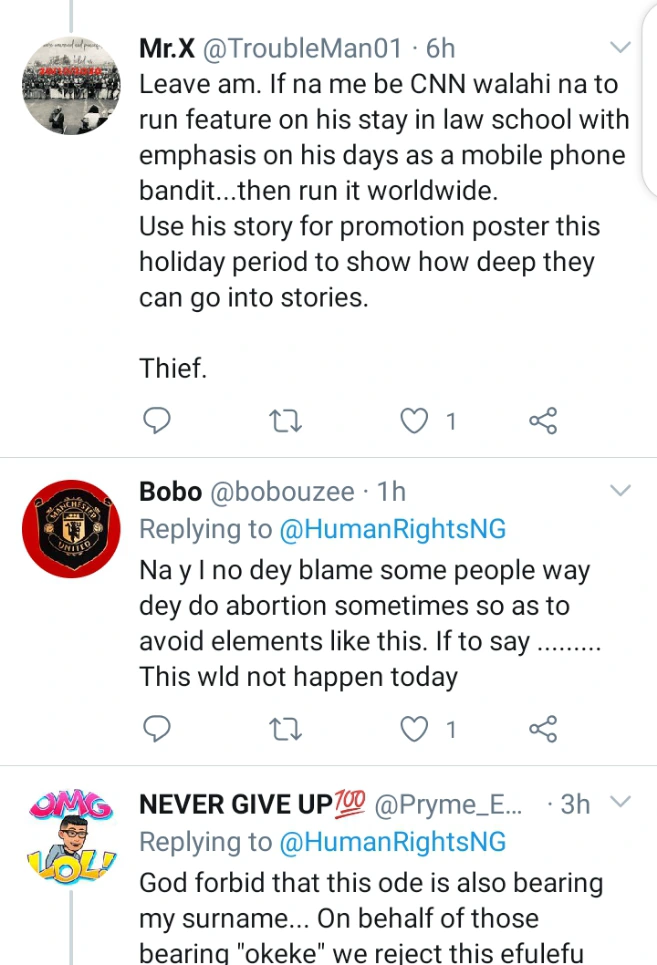Open @HumanRightsNG link in NEVER GIVE UP's reply
Image resolution: width=657 pixels, height=965 pixels.
[x=392, y=841]
